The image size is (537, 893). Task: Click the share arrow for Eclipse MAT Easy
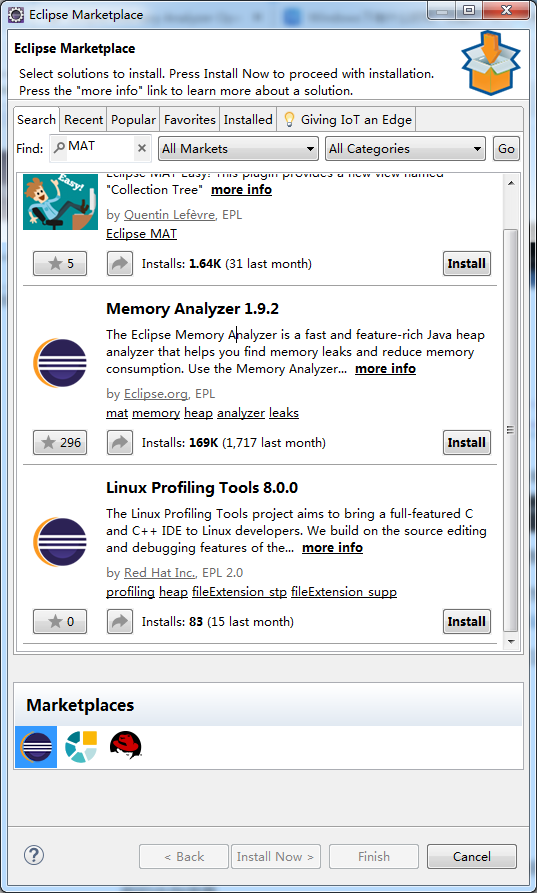click(x=120, y=264)
